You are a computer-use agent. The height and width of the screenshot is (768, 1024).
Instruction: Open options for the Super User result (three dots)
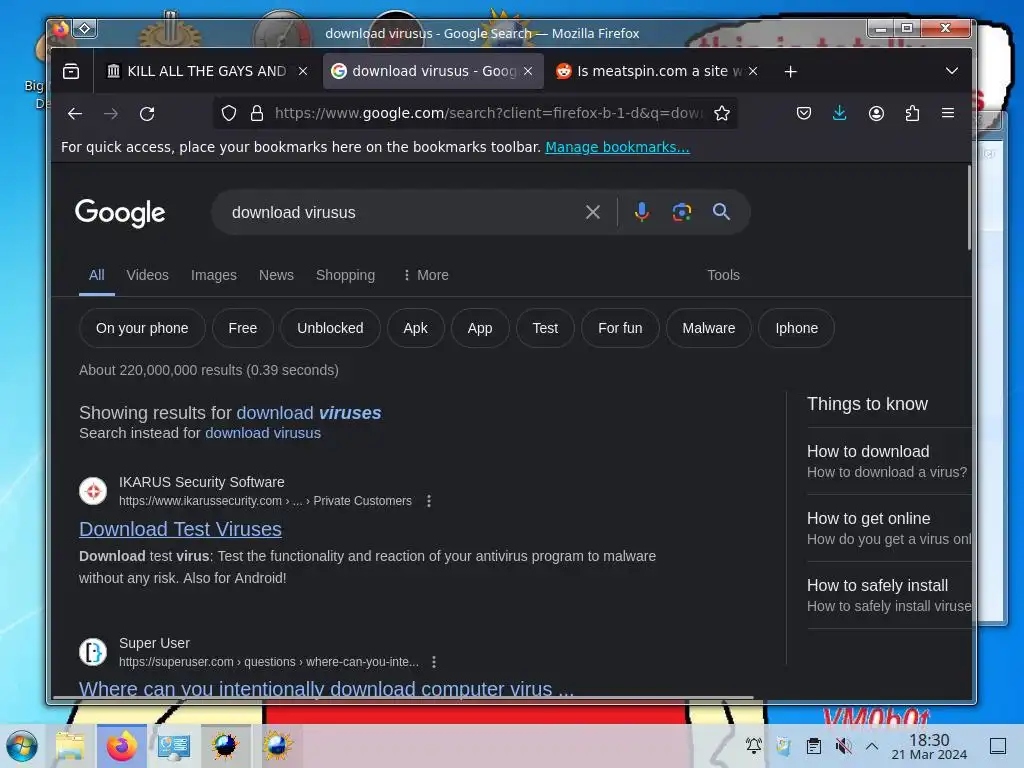pos(434,662)
